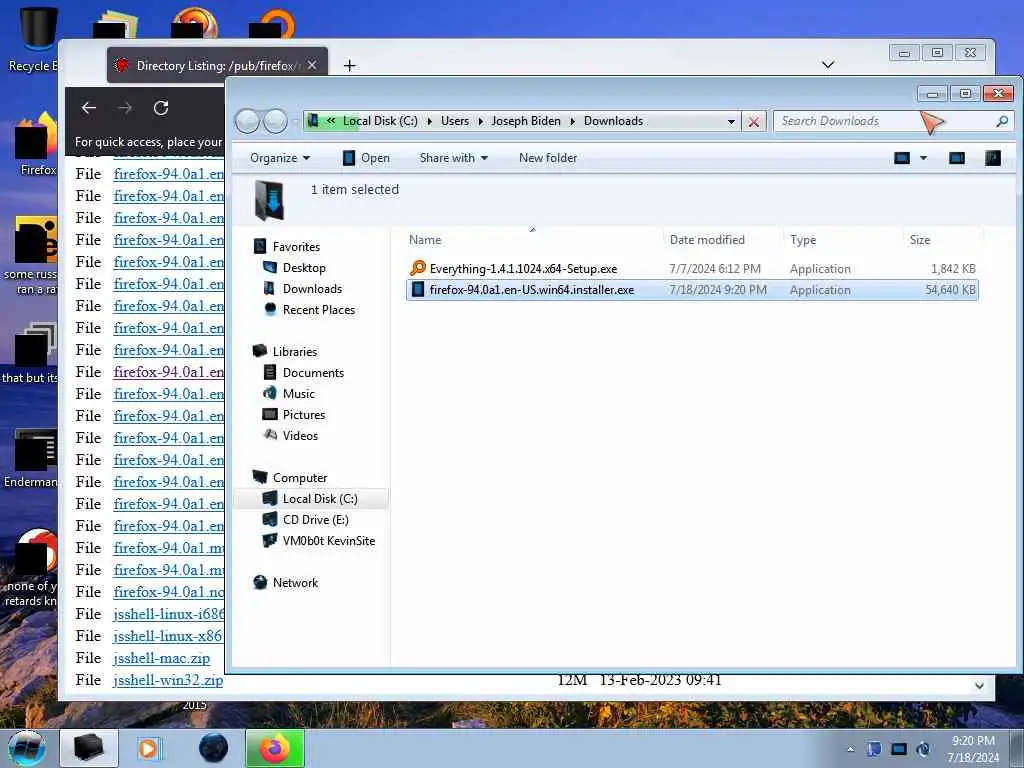
Task: Select the Directory Listing Firefox tab
Action: pos(217,65)
